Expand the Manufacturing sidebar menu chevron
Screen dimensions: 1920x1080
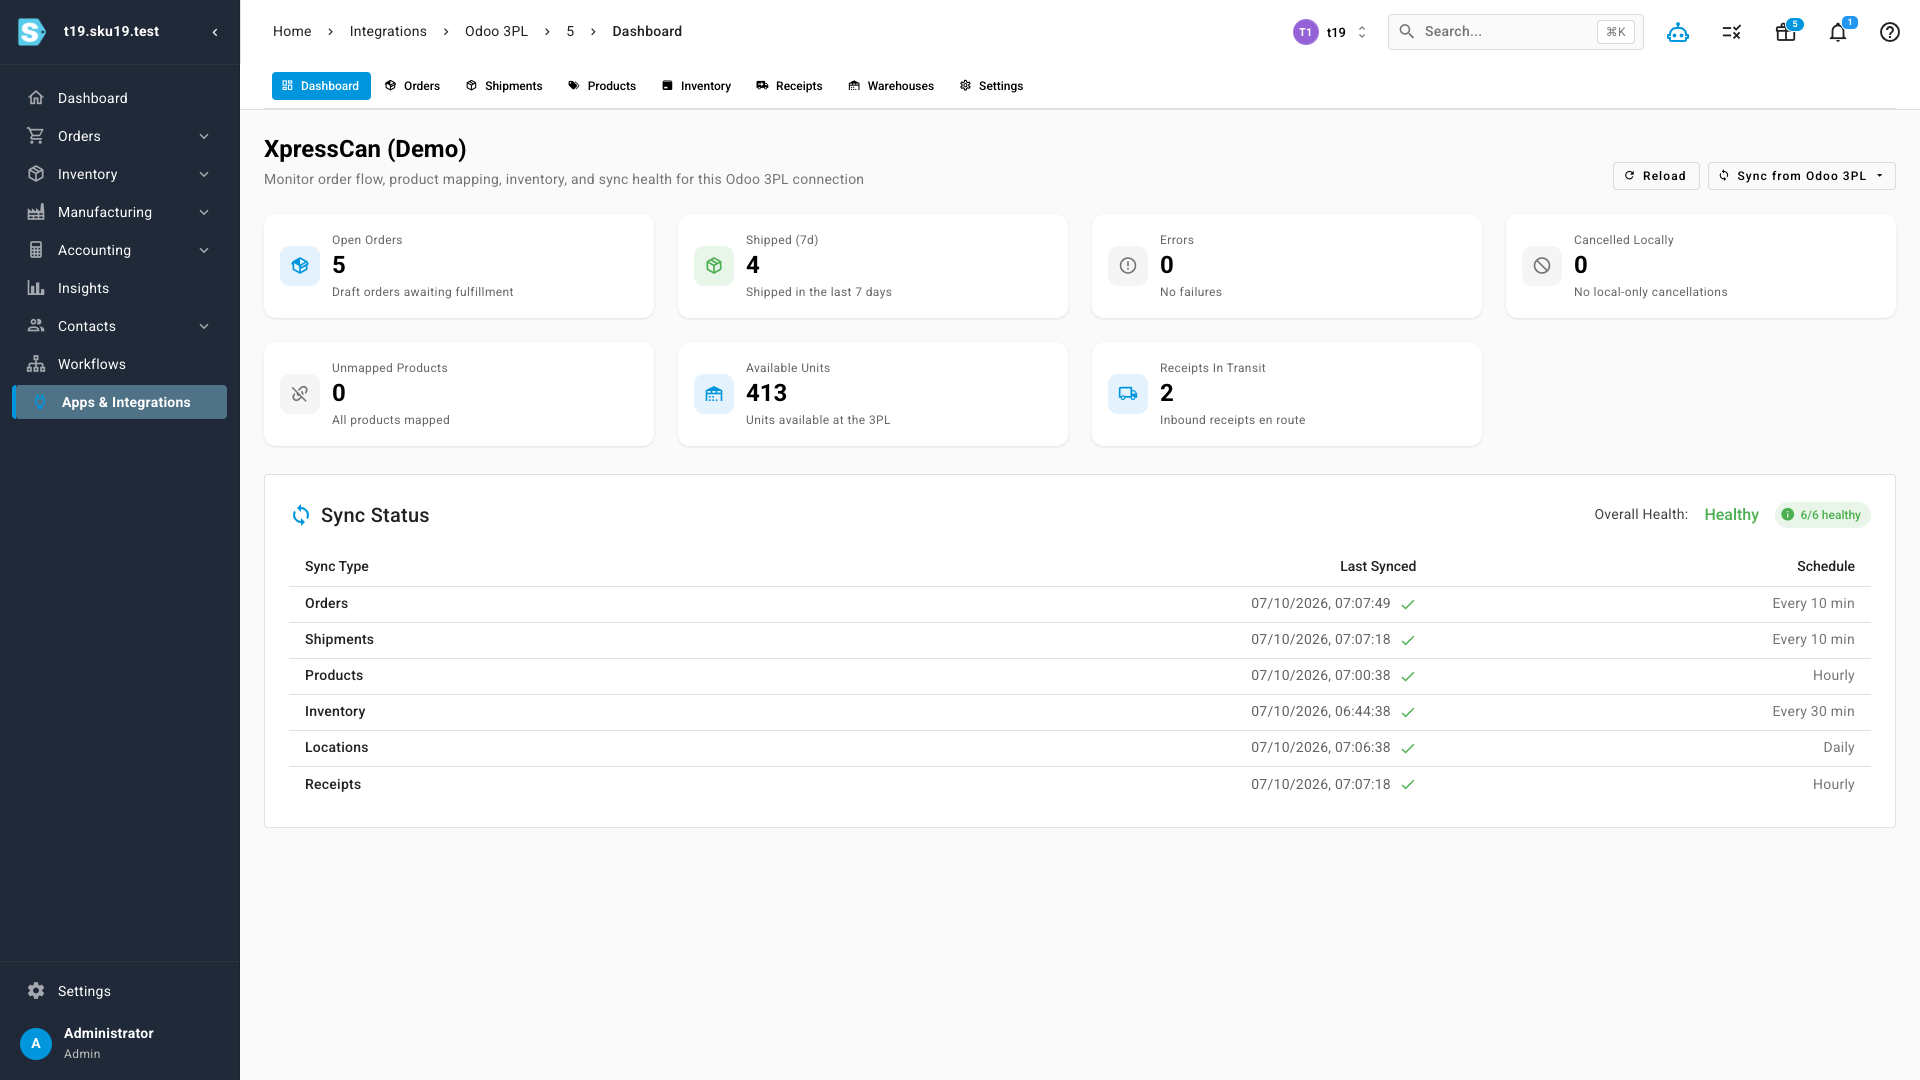click(204, 212)
